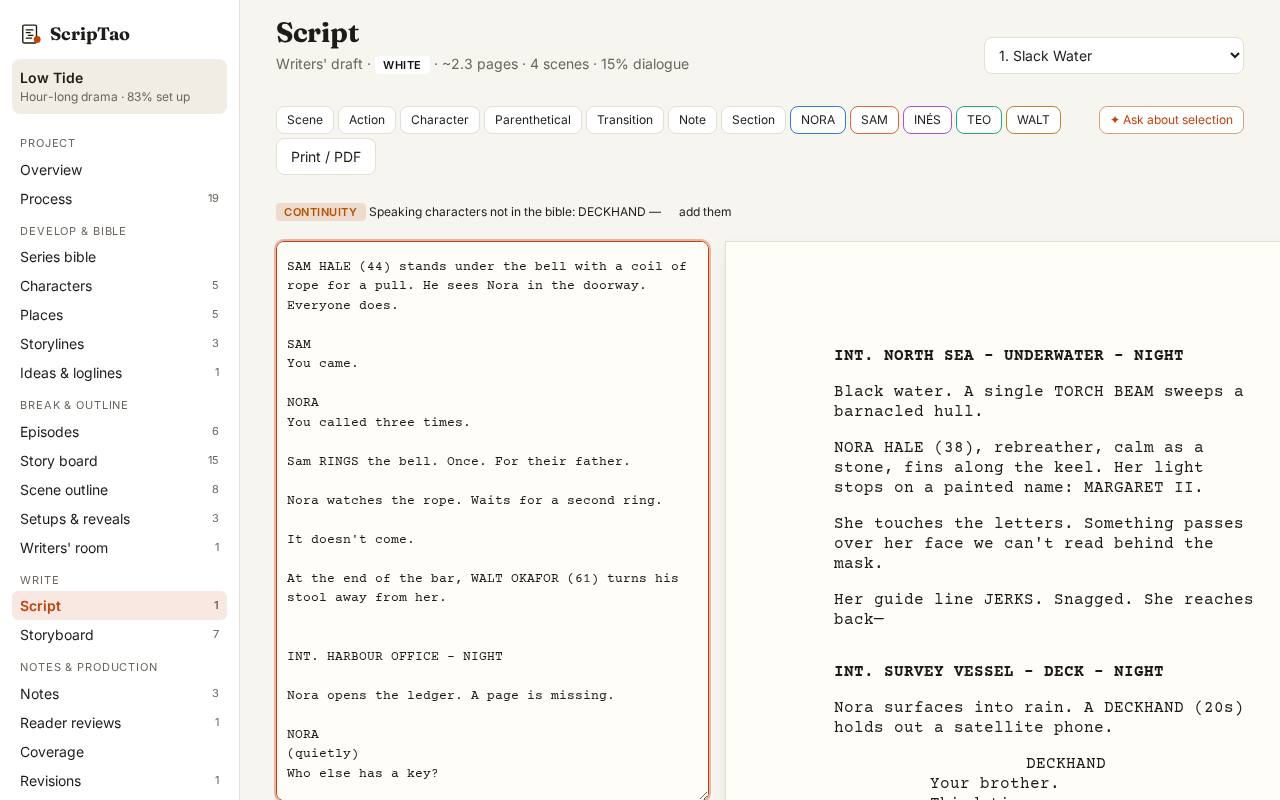Screen dimensions: 1280x800
Task: Go to Setups & reveals
Action: (119, 519)
